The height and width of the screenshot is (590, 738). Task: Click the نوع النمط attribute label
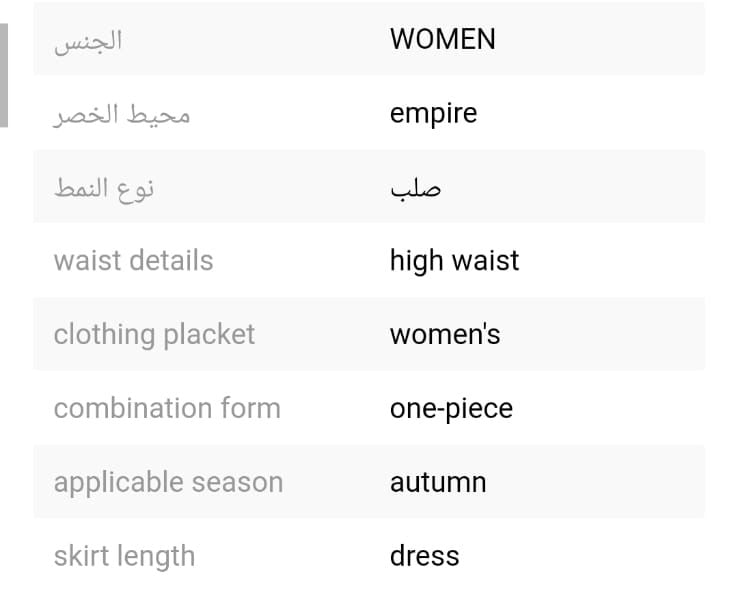104,187
